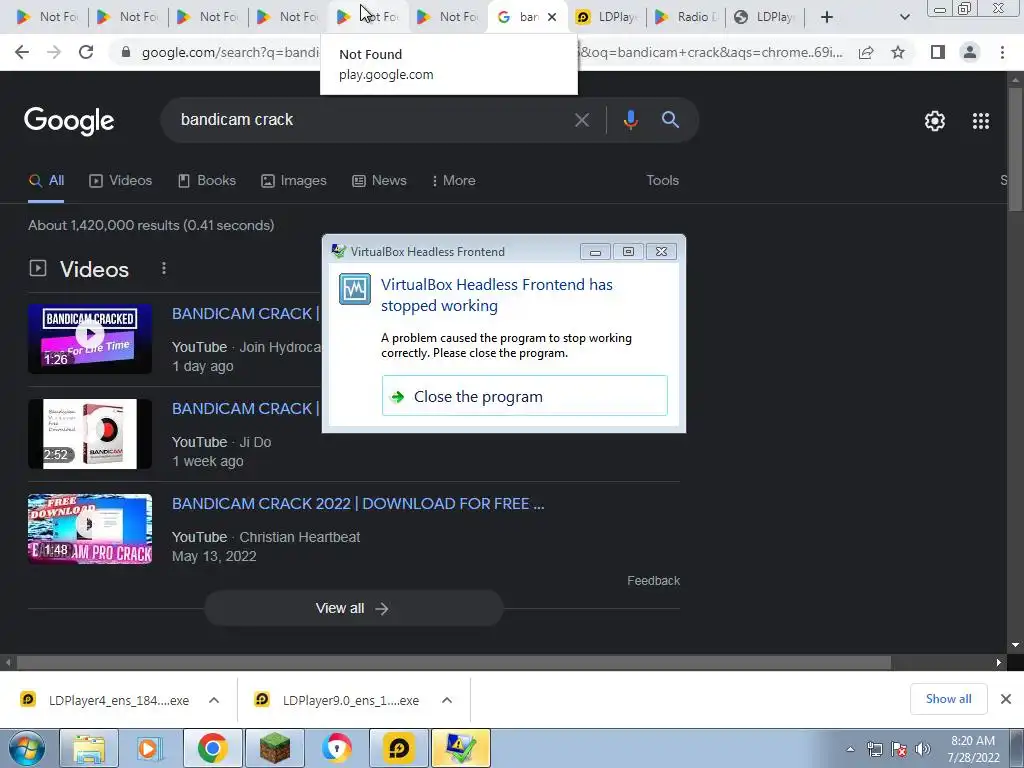The width and height of the screenshot is (1024, 768).
Task: Close the active bandicam search tab
Action: (x=552, y=17)
